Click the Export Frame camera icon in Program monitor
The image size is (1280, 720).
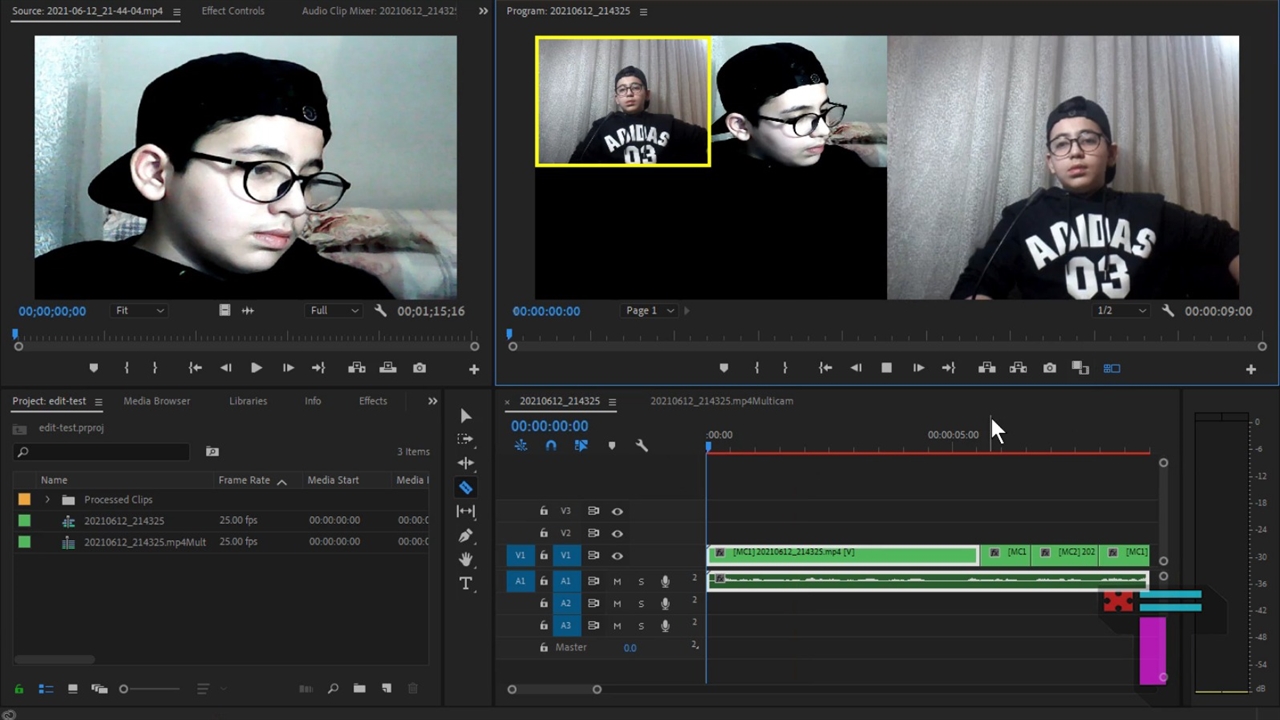[1049, 368]
